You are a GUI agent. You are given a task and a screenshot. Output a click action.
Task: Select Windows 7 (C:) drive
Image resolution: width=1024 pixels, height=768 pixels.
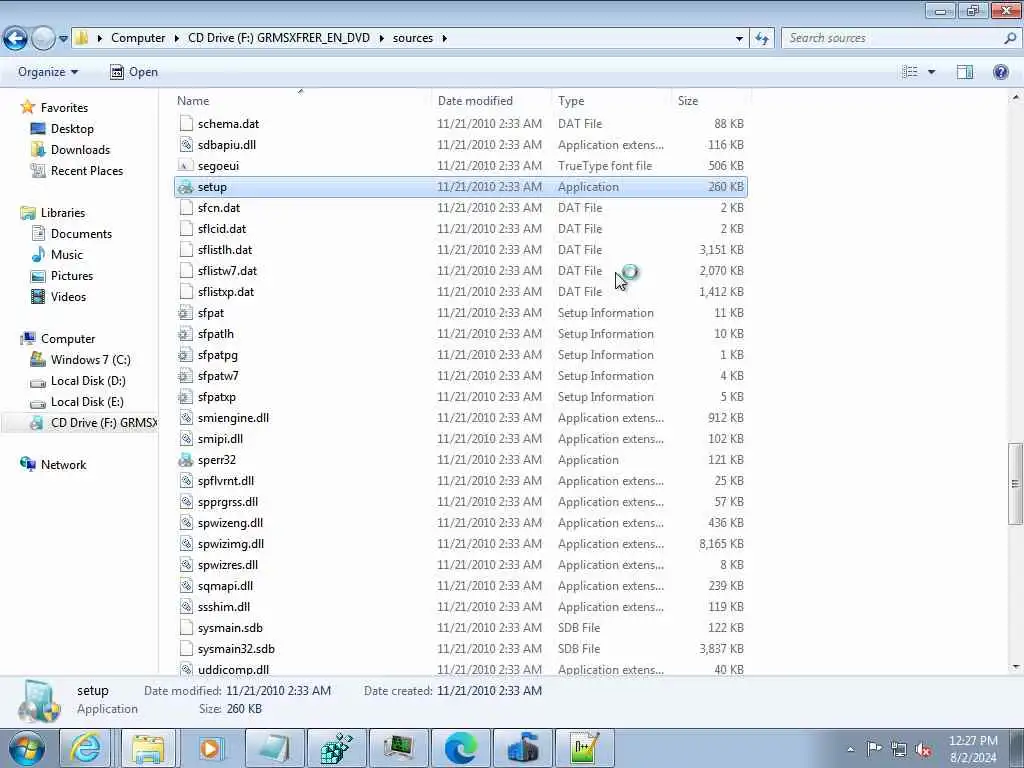coord(90,360)
